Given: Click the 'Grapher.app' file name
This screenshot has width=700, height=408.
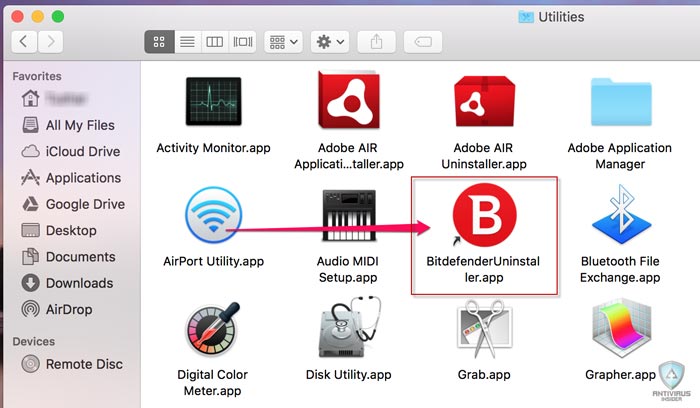Looking at the screenshot, I should 621,375.
